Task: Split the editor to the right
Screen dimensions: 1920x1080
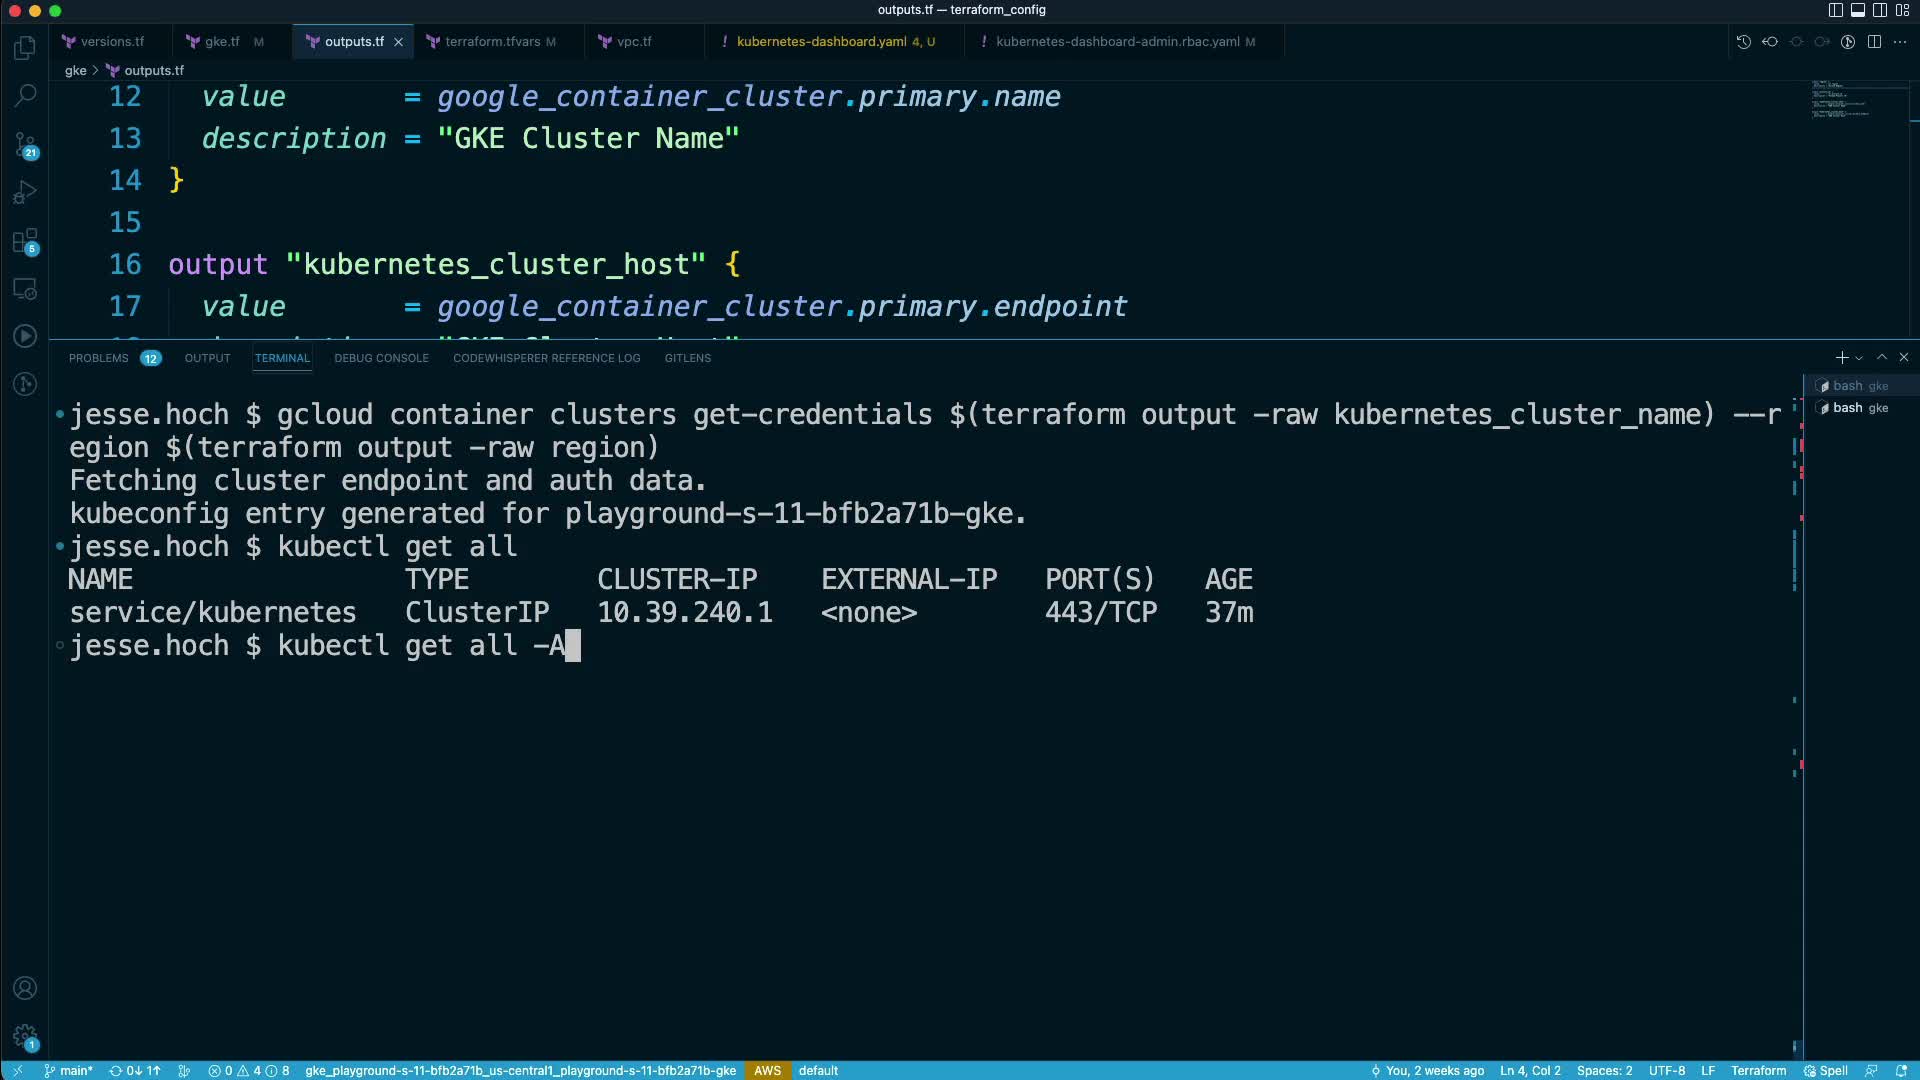Action: [x=1874, y=42]
